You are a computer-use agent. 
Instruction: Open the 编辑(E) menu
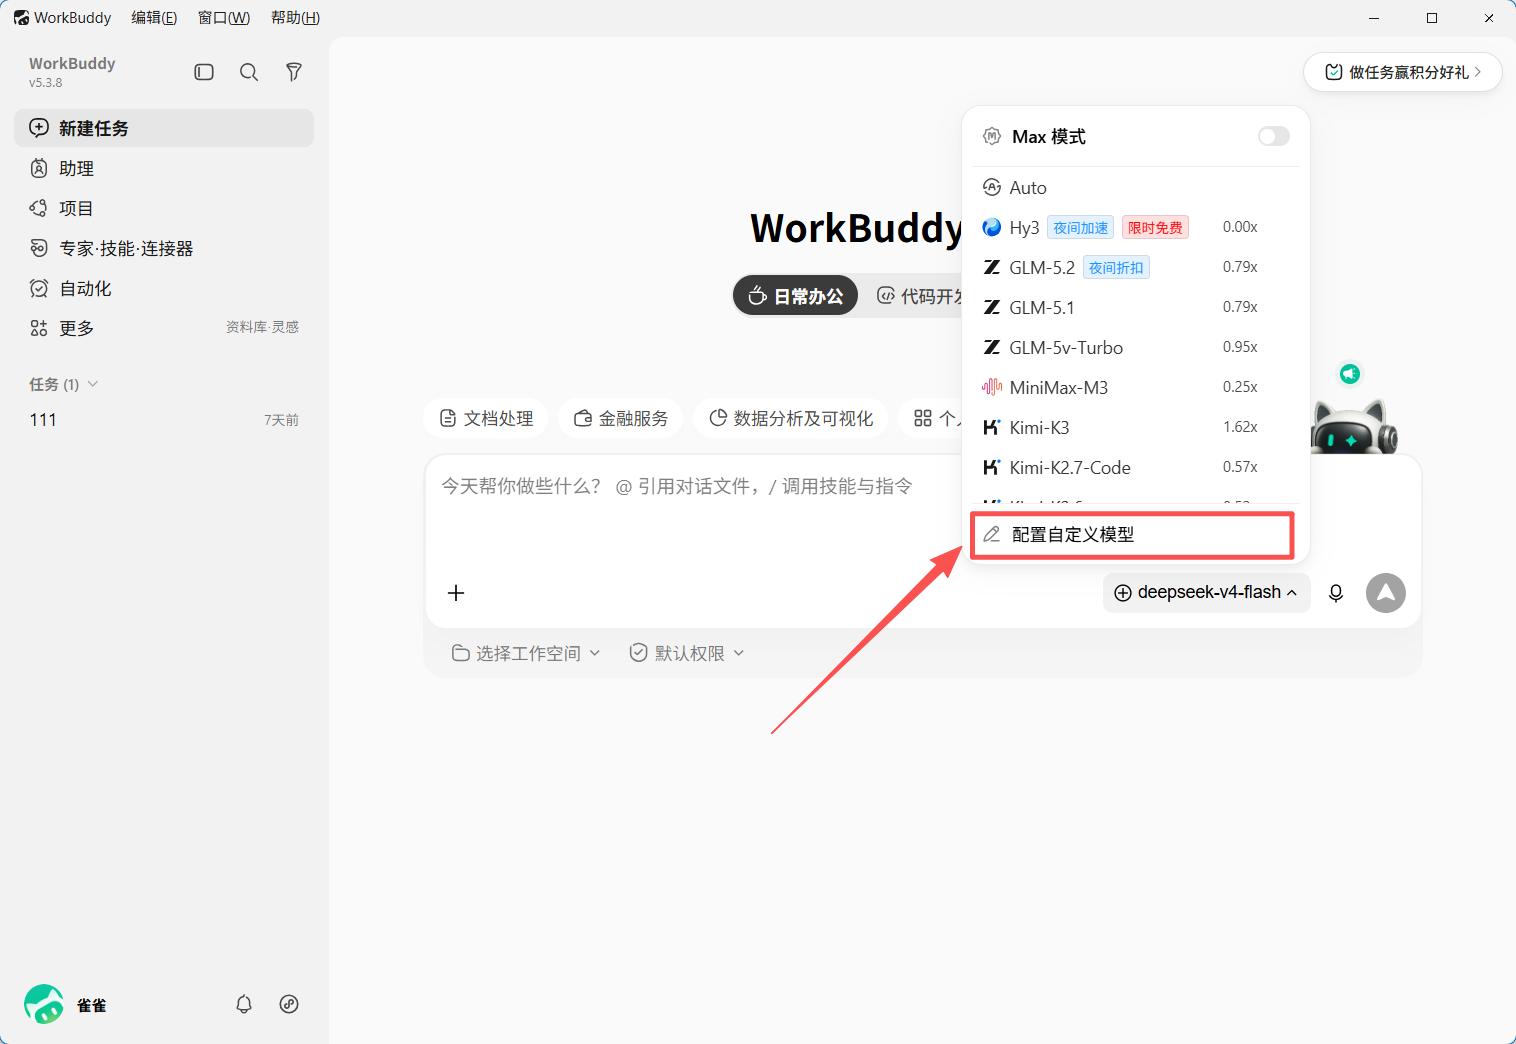pos(154,18)
